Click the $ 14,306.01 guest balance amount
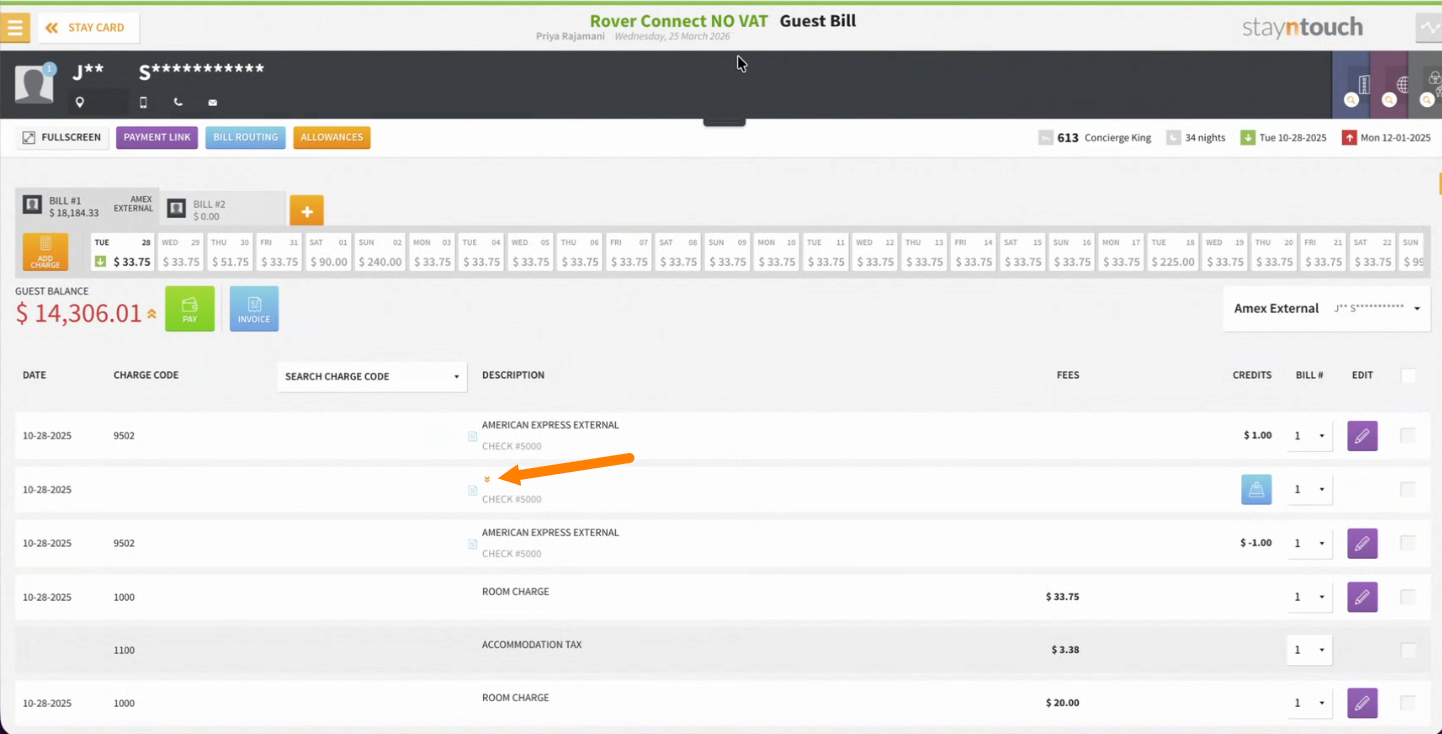Viewport: 1442px width, 734px height. [x=79, y=313]
